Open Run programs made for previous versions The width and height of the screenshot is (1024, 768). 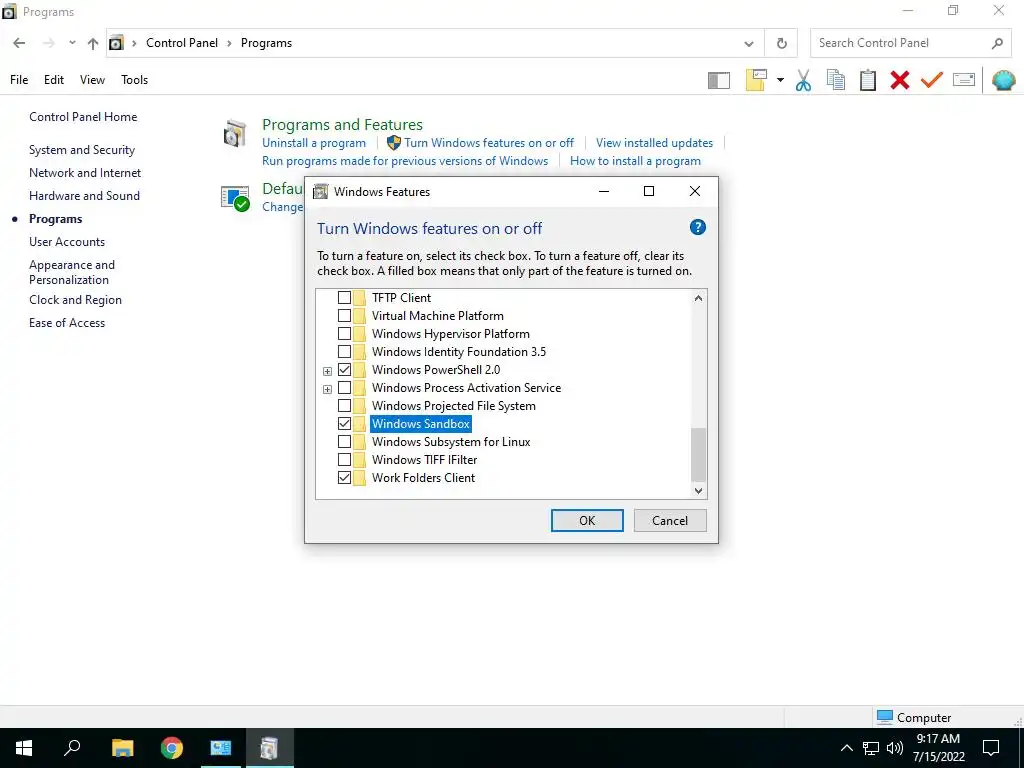(x=405, y=161)
